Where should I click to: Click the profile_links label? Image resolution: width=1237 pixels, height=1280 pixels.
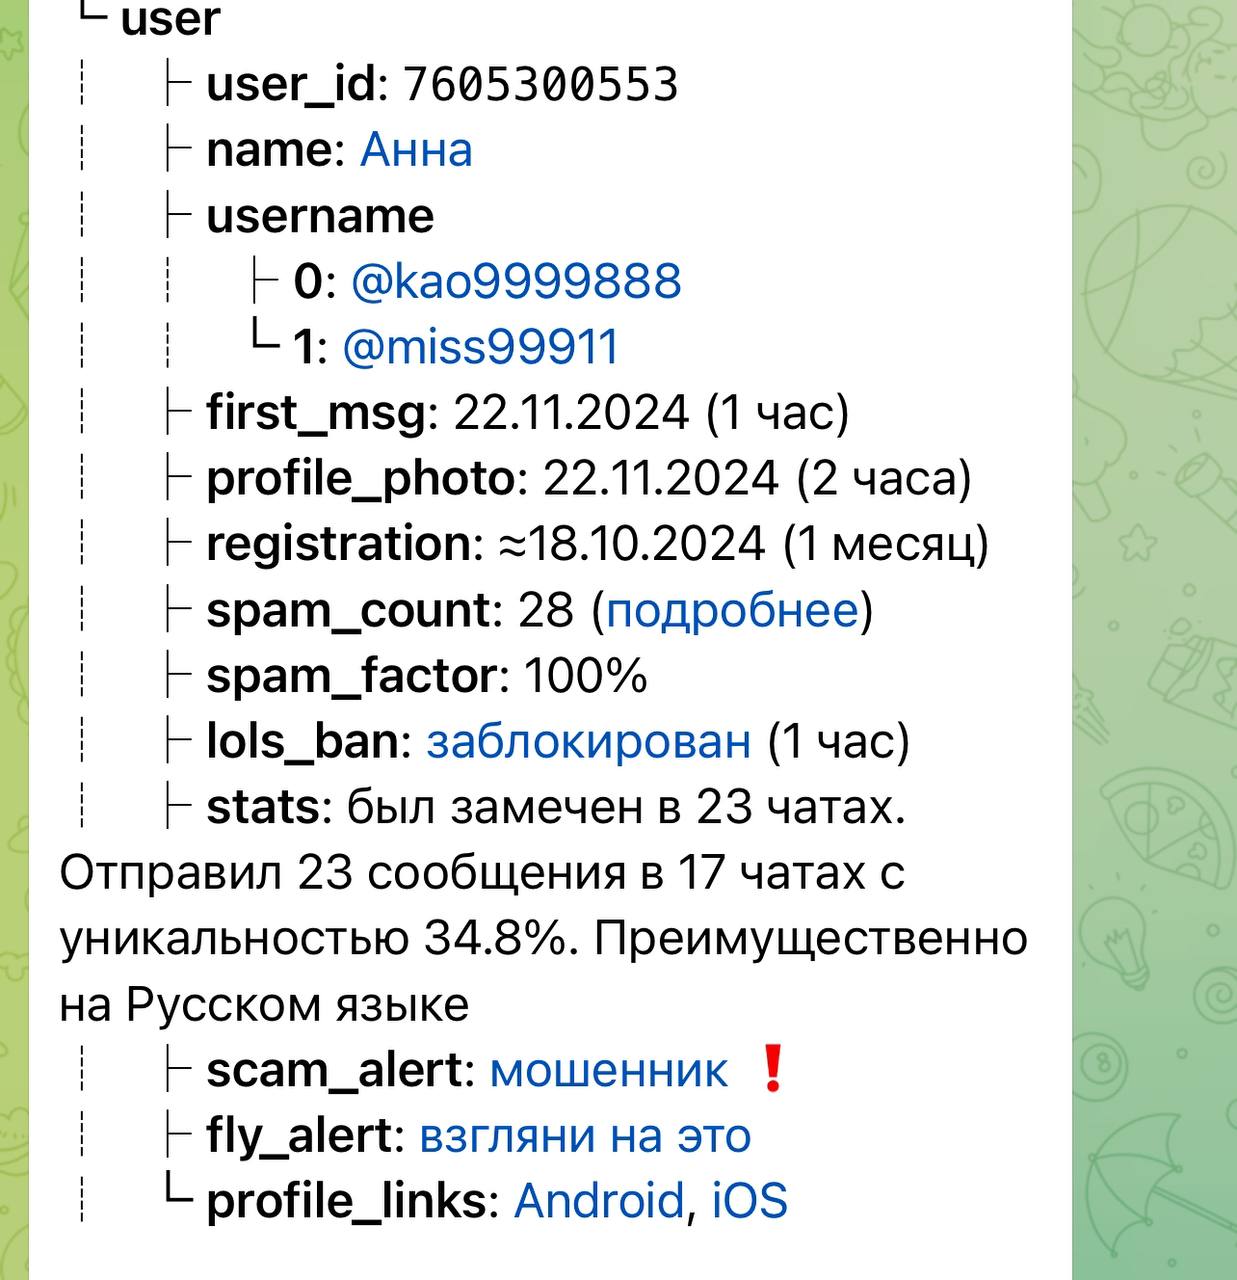point(345,1202)
